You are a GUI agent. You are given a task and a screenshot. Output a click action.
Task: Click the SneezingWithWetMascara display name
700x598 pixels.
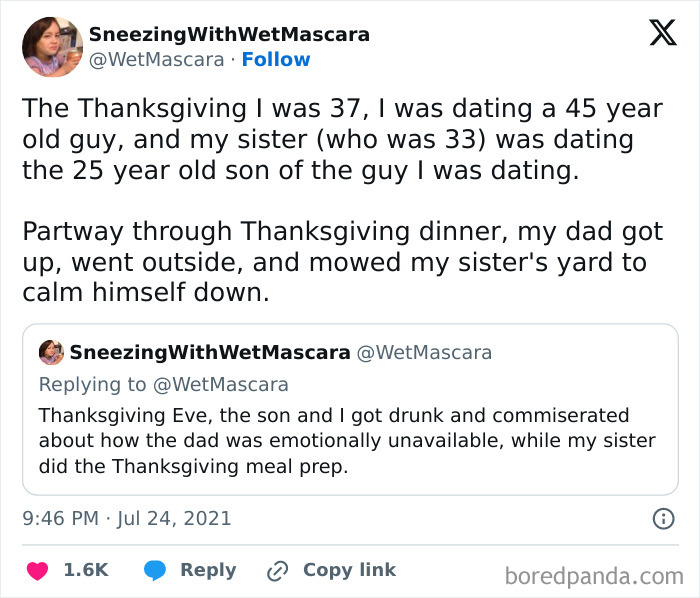[x=229, y=34]
